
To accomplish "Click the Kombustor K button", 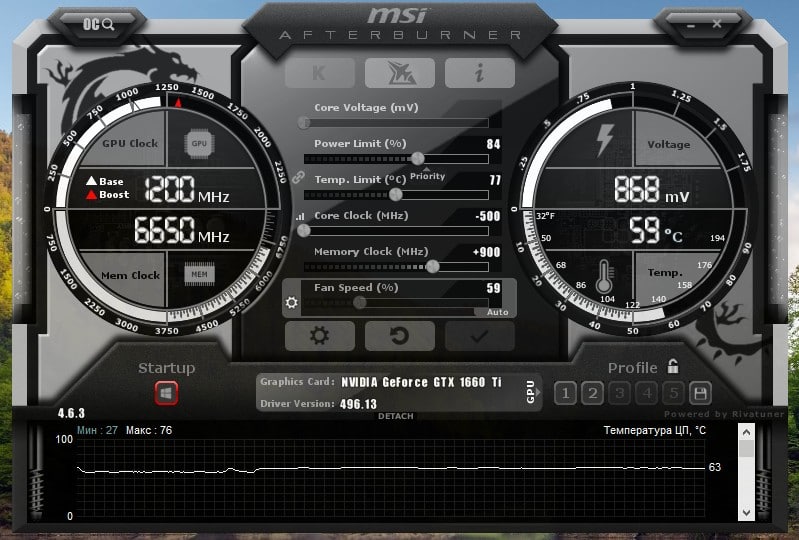I will tap(320, 73).
